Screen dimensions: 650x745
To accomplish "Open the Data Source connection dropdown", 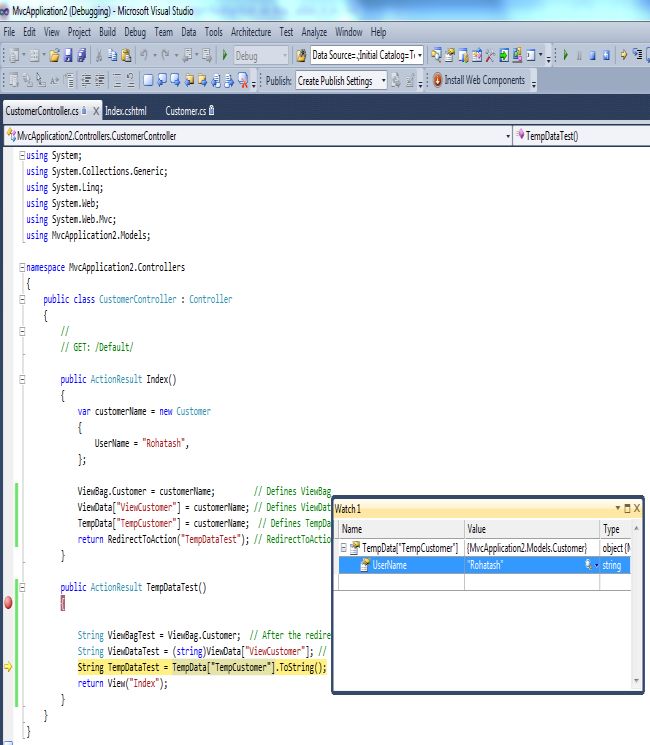I will [x=419, y=56].
